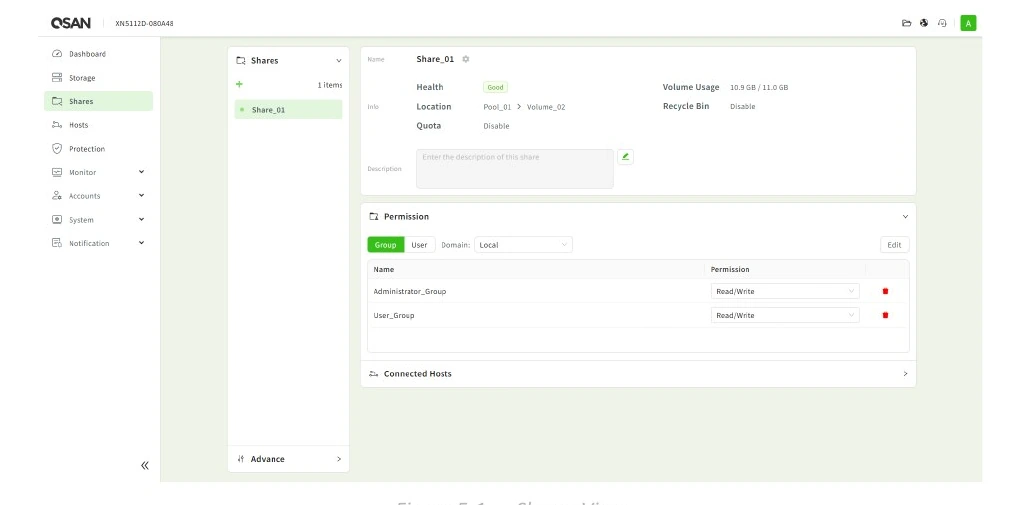This screenshot has width=1020, height=505.
Task: Select Share_01 in the shares list
Action: pyautogui.click(x=288, y=109)
